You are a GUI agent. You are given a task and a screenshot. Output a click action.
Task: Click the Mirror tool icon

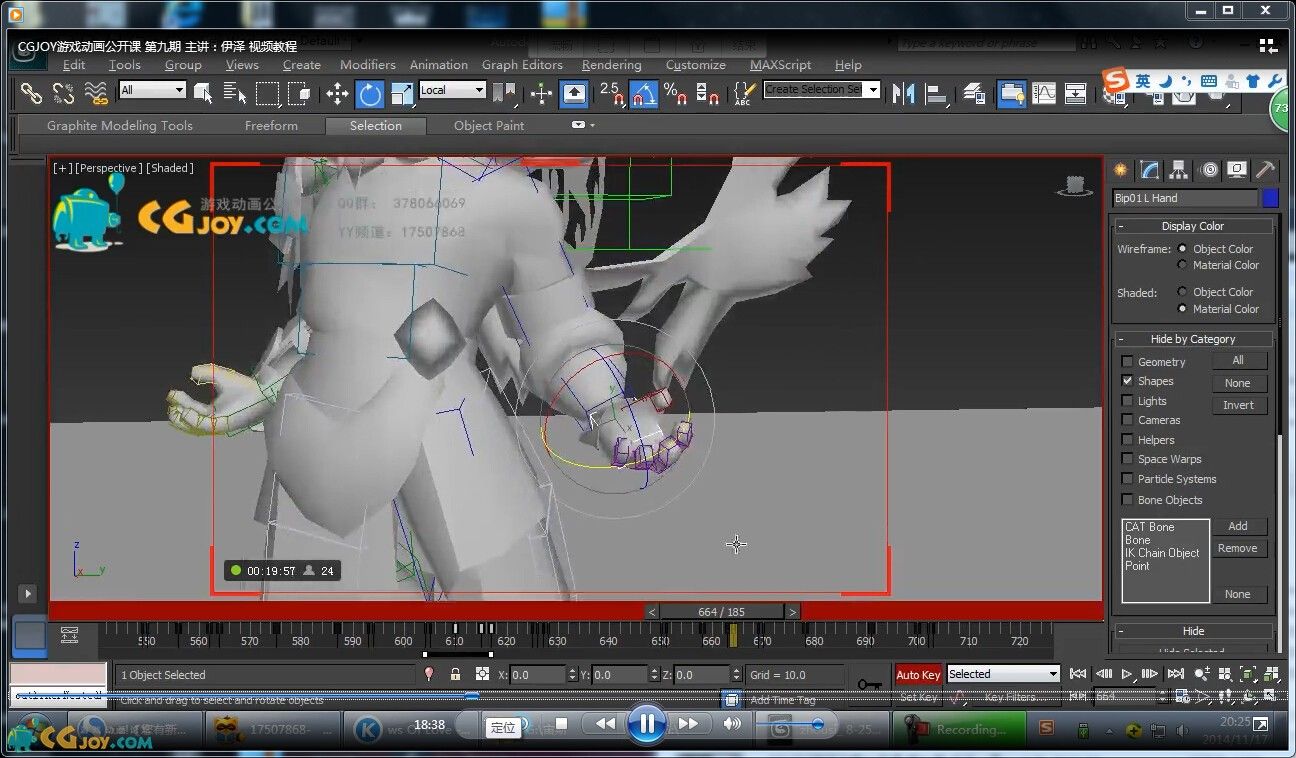tap(904, 94)
